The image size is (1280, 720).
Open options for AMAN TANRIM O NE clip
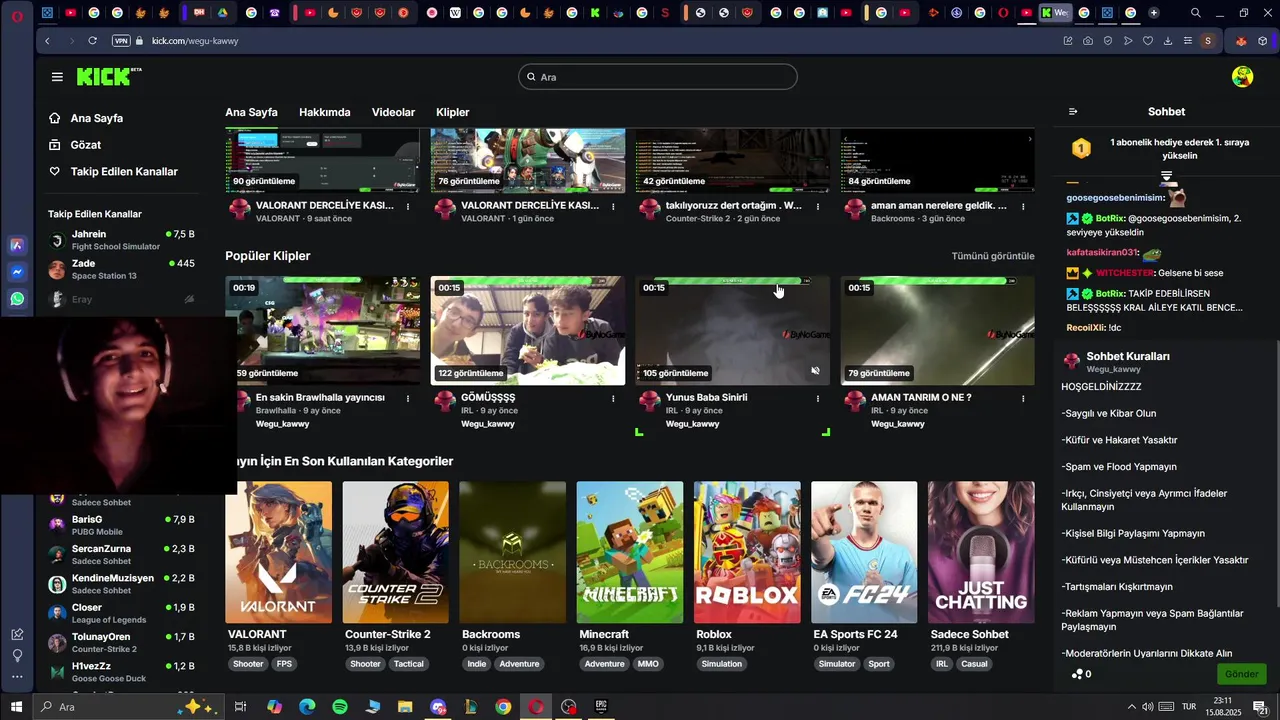(1023, 398)
